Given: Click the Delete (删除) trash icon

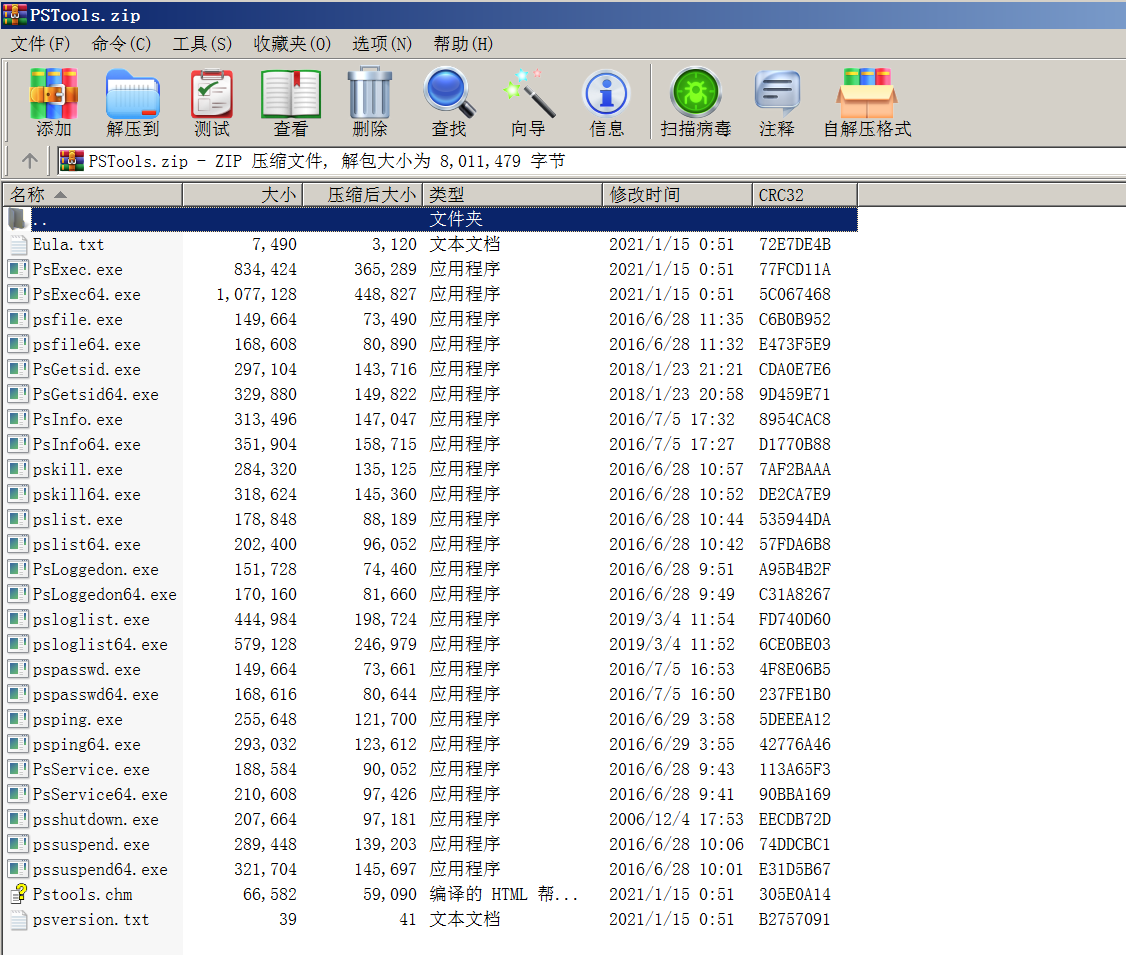Looking at the screenshot, I should pyautogui.click(x=370, y=93).
